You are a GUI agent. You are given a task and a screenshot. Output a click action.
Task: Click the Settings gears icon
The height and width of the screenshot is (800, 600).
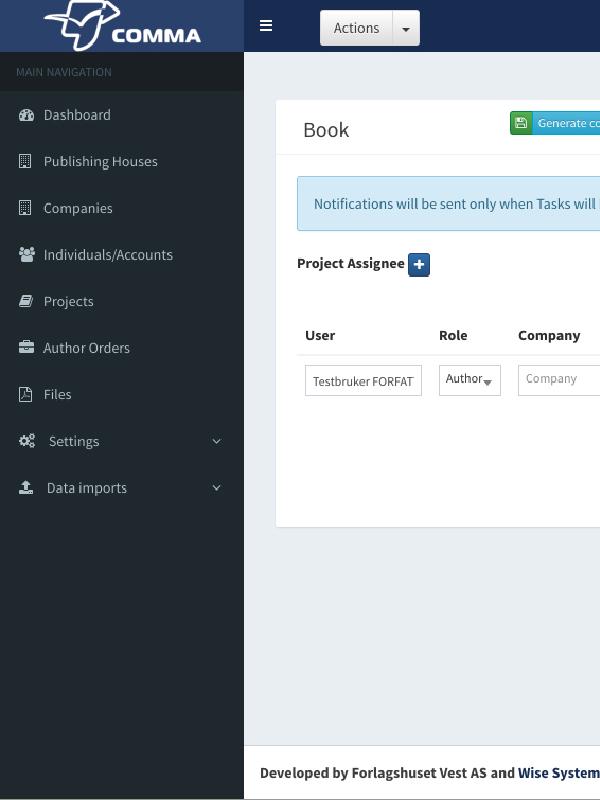[x=27, y=441]
